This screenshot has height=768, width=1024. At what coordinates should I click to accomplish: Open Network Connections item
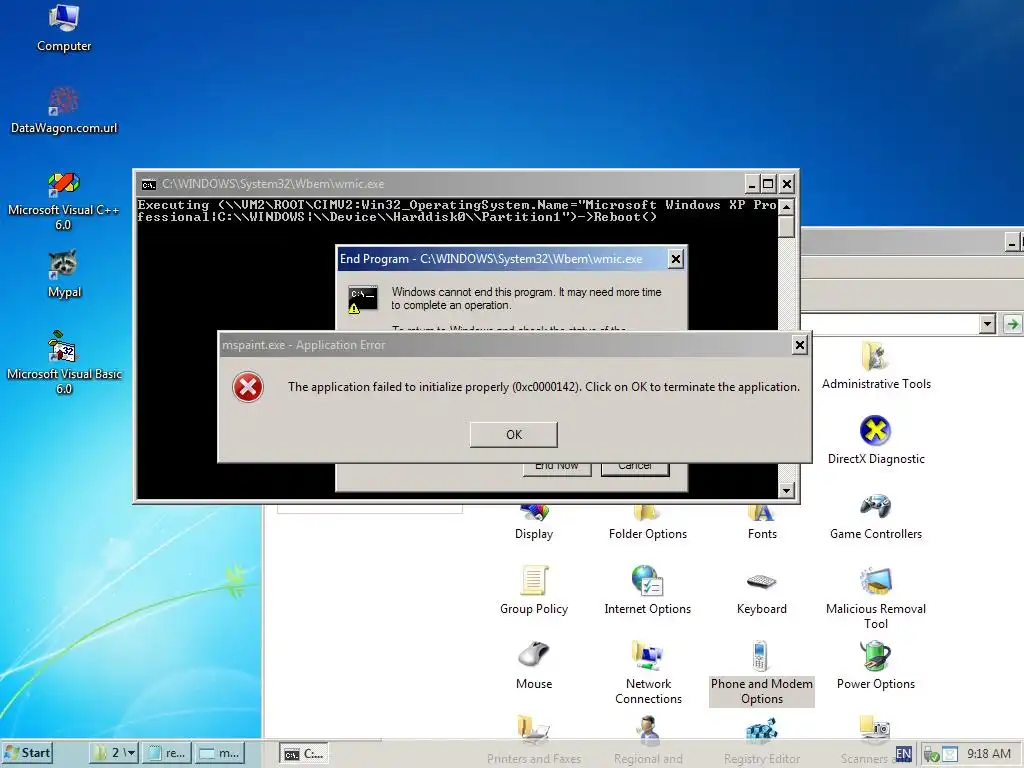(x=648, y=673)
